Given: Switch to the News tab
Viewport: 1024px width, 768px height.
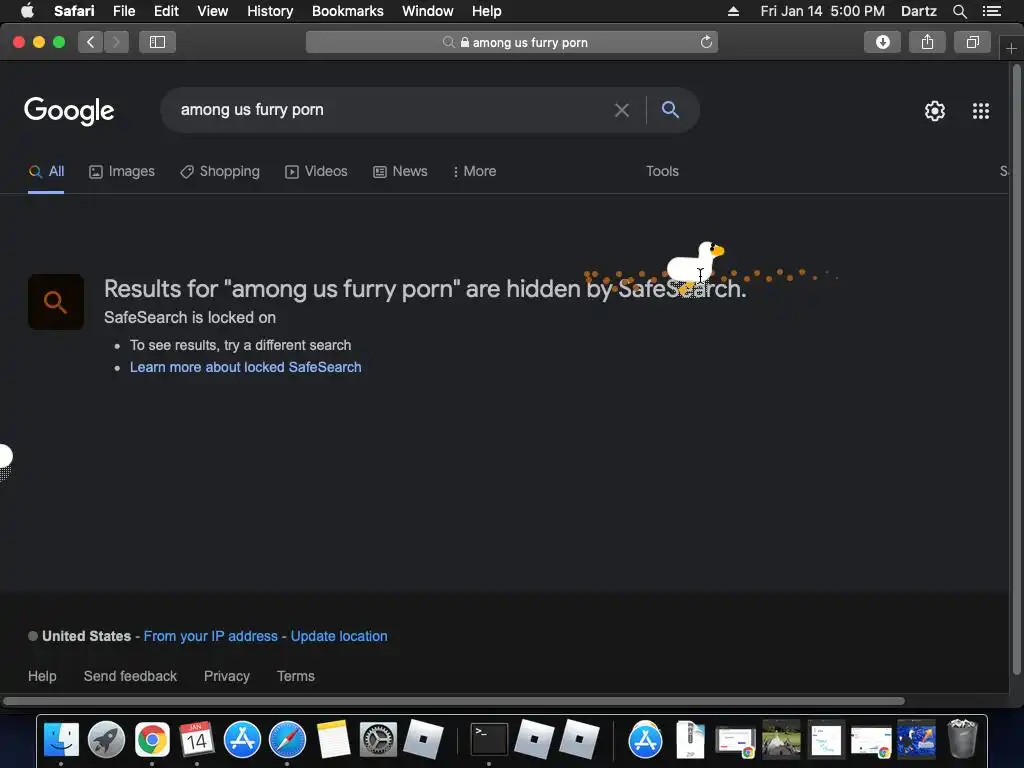Looking at the screenshot, I should pos(400,172).
